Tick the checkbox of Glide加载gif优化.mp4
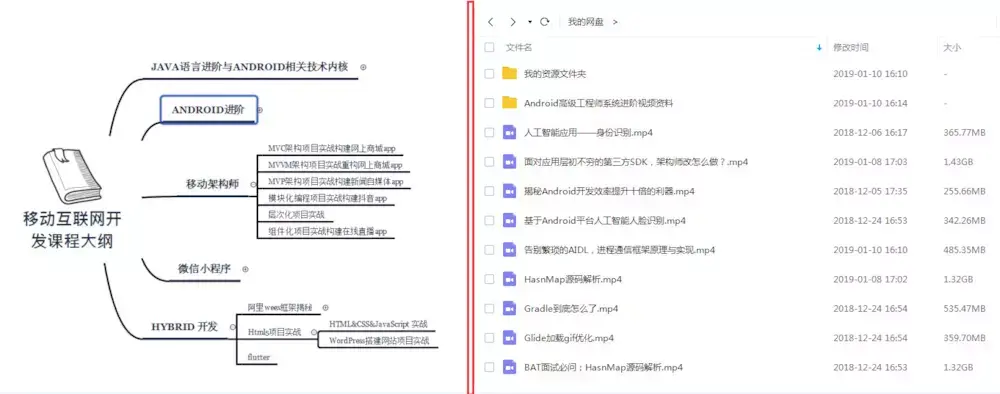Viewport: 1000px width, 394px height. (489, 338)
